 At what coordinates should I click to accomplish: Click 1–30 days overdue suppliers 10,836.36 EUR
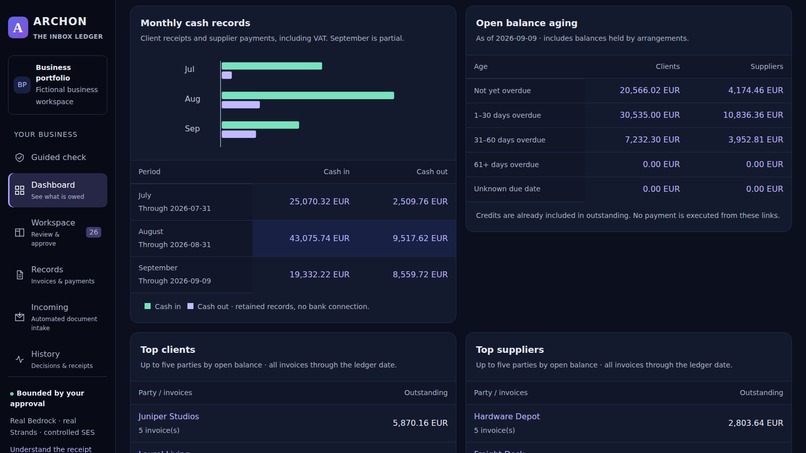753,115
